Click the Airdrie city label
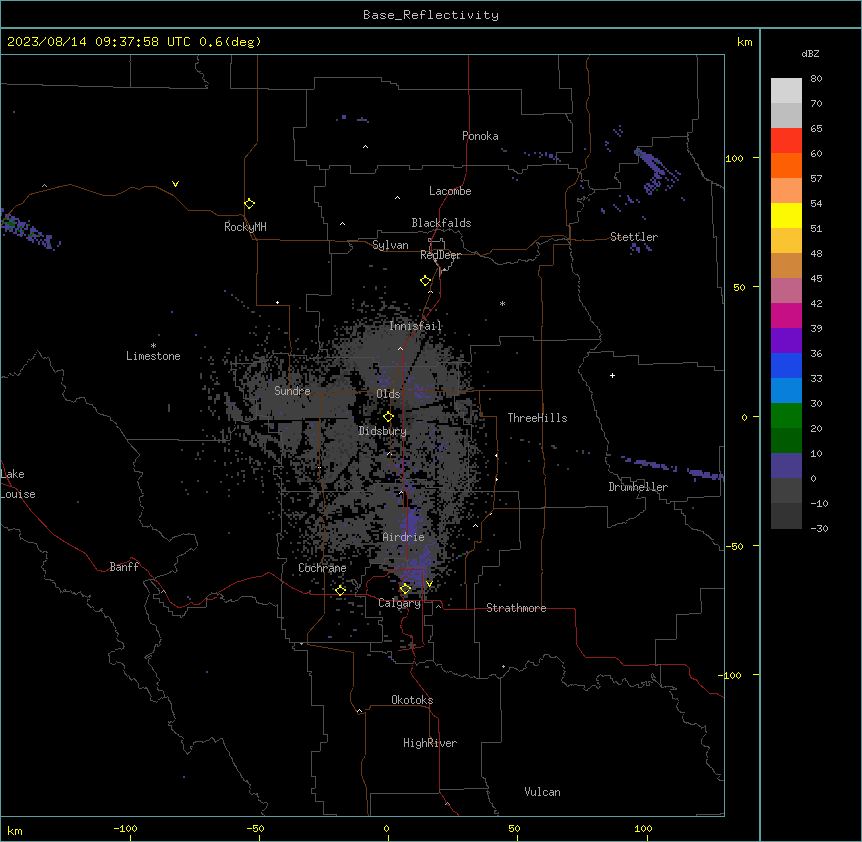862x842 pixels. pos(404,537)
